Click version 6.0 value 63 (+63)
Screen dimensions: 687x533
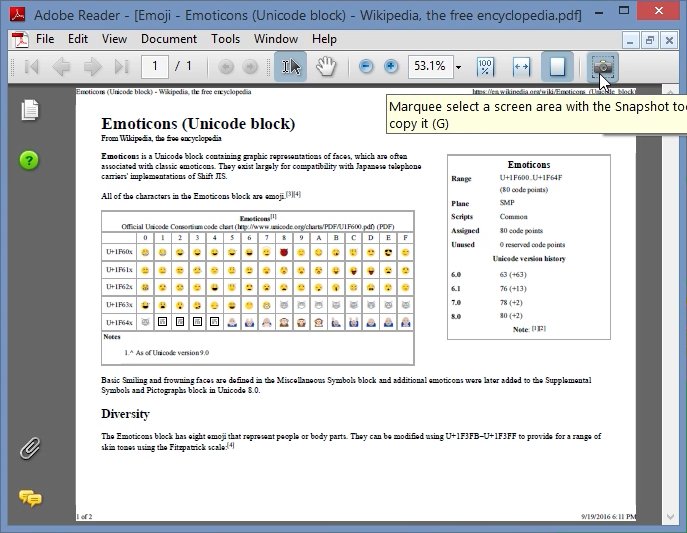(513, 275)
